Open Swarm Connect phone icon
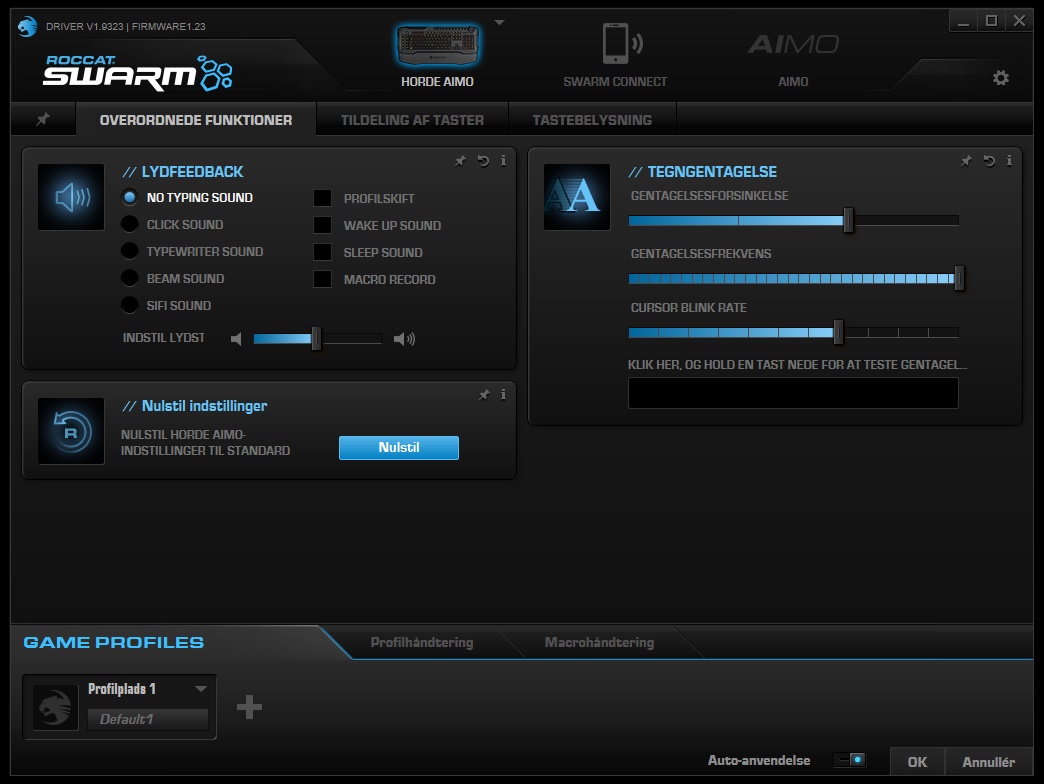 point(622,43)
